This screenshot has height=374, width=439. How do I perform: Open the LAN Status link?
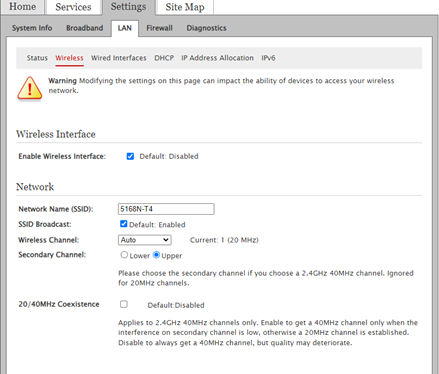37,58
